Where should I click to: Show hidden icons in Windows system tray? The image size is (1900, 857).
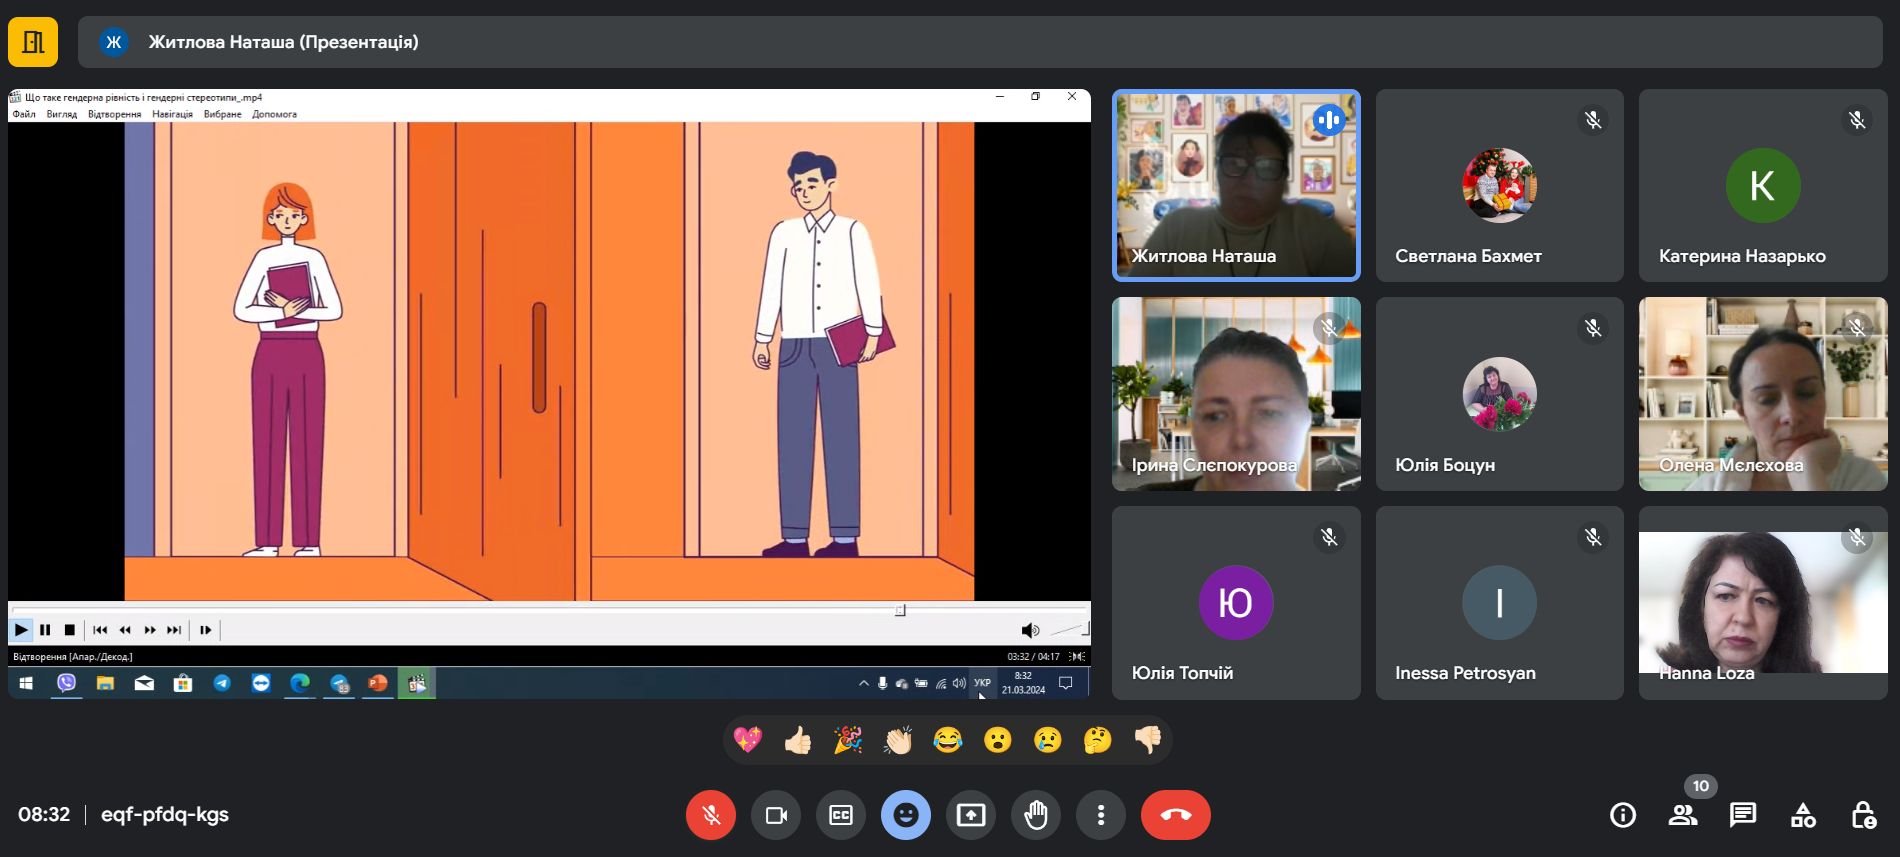point(863,683)
